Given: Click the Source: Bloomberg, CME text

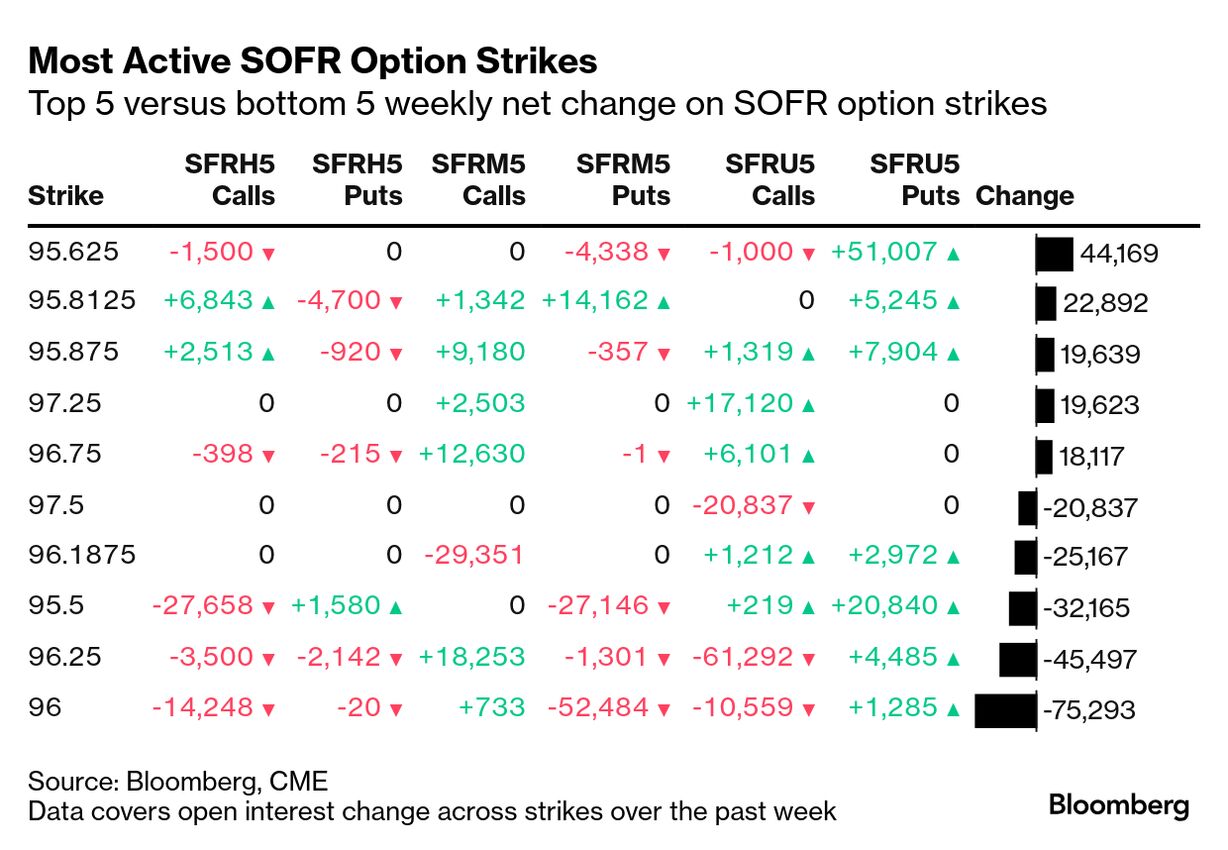Looking at the screenshot, I should pyautogui.click(x=178, y=781).
